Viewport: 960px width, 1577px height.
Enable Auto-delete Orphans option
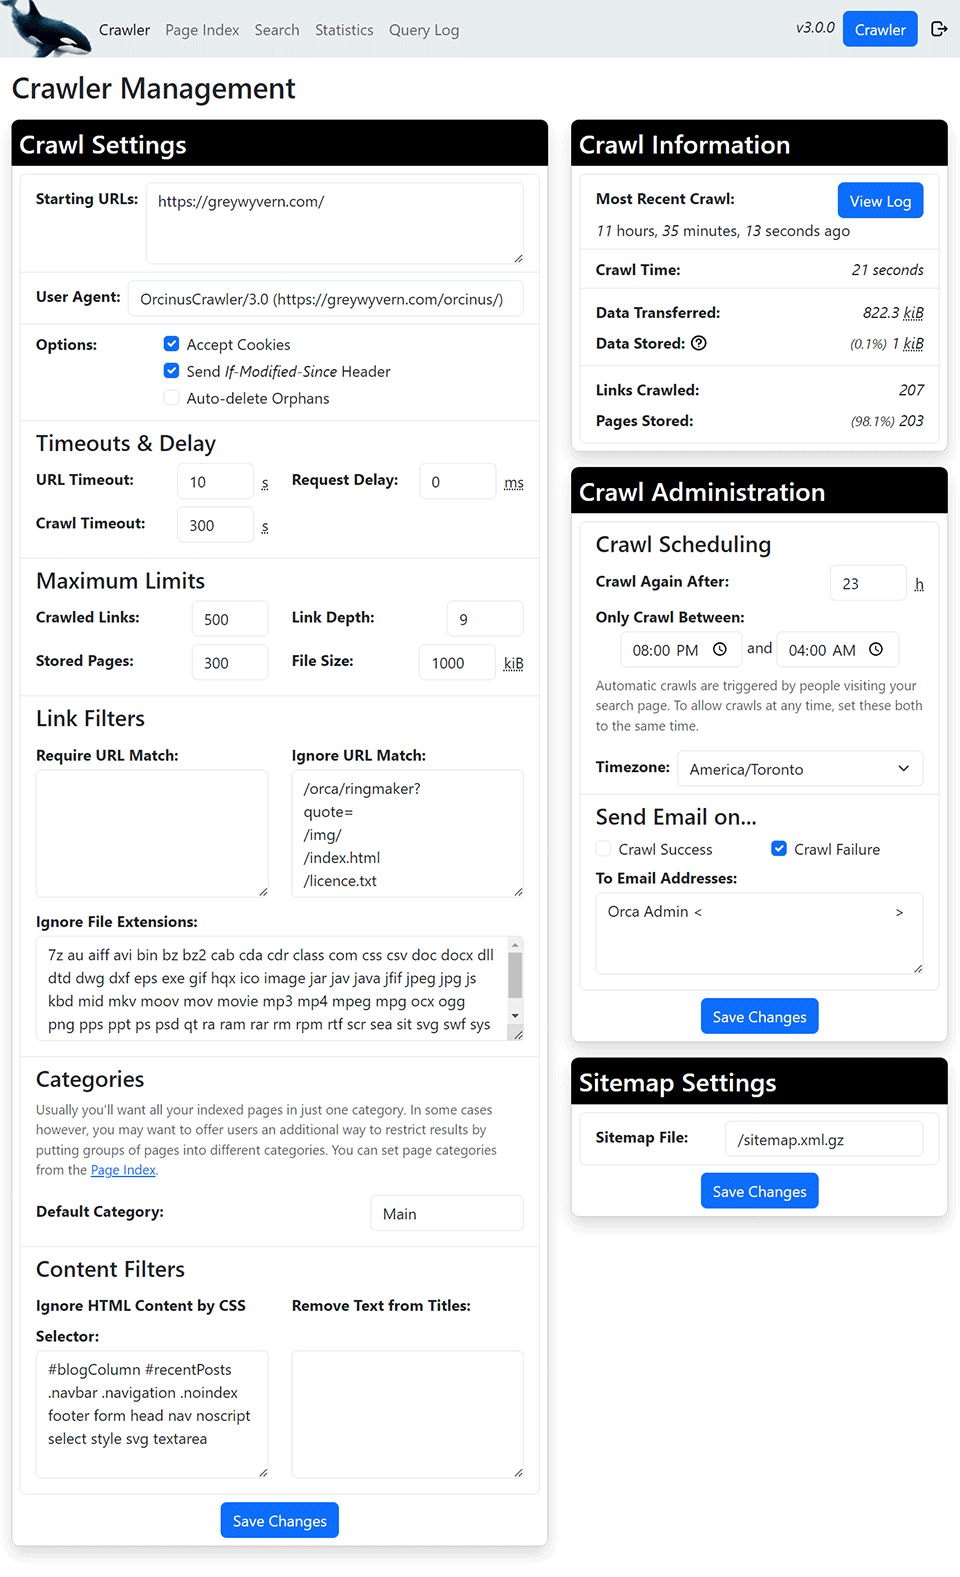(x=172, y=398)
